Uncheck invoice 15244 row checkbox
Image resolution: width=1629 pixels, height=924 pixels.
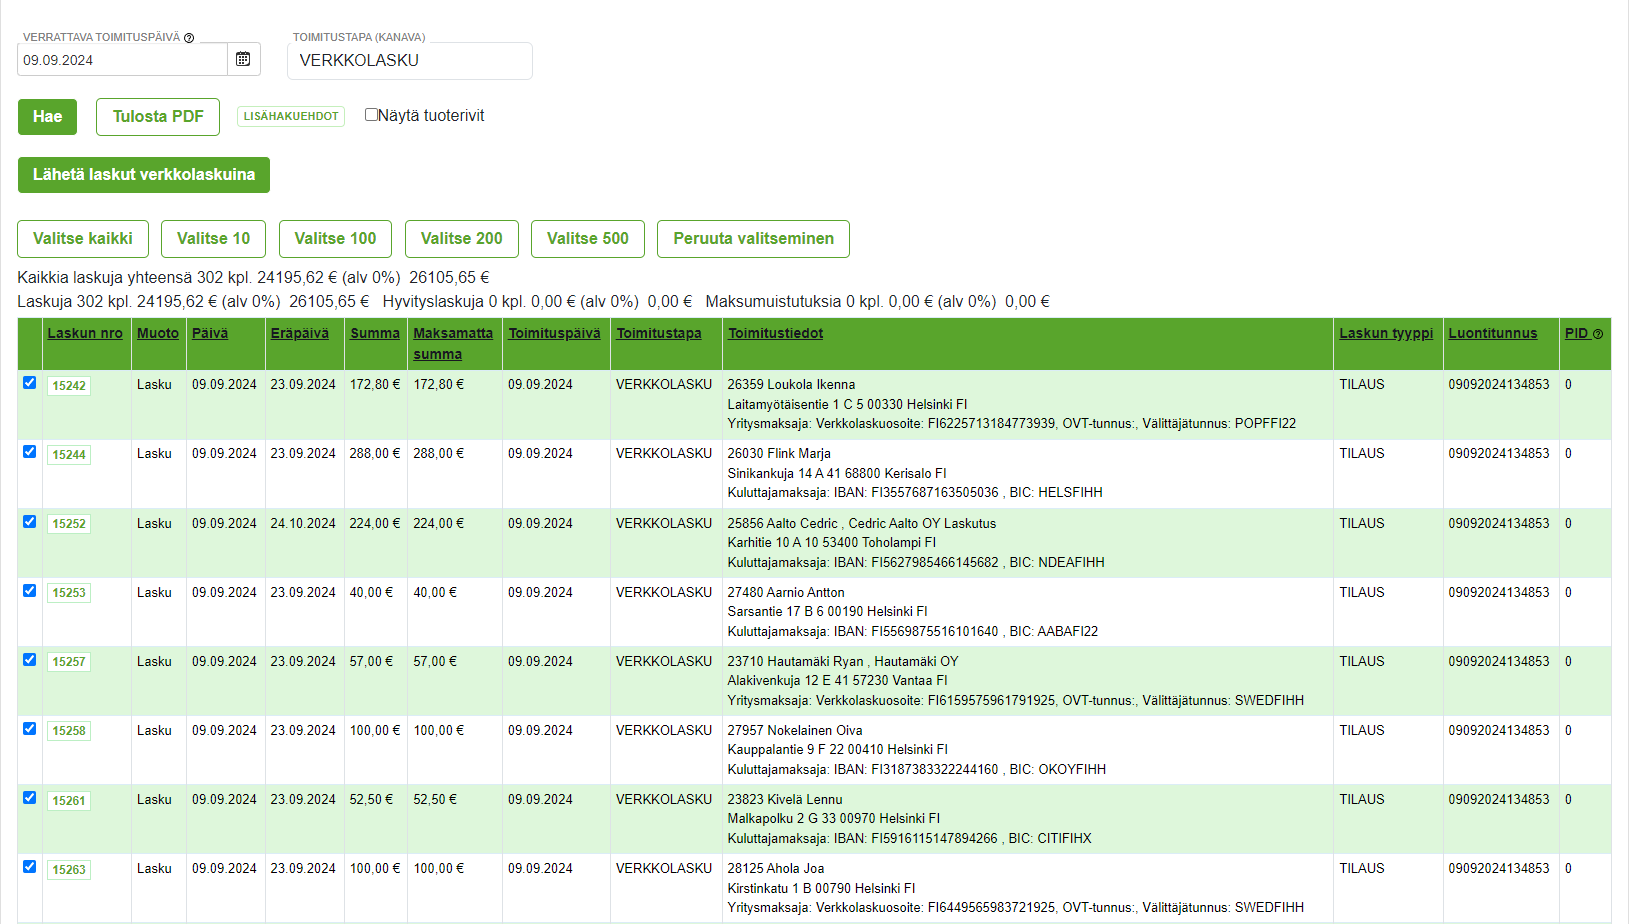coord(30,452)
